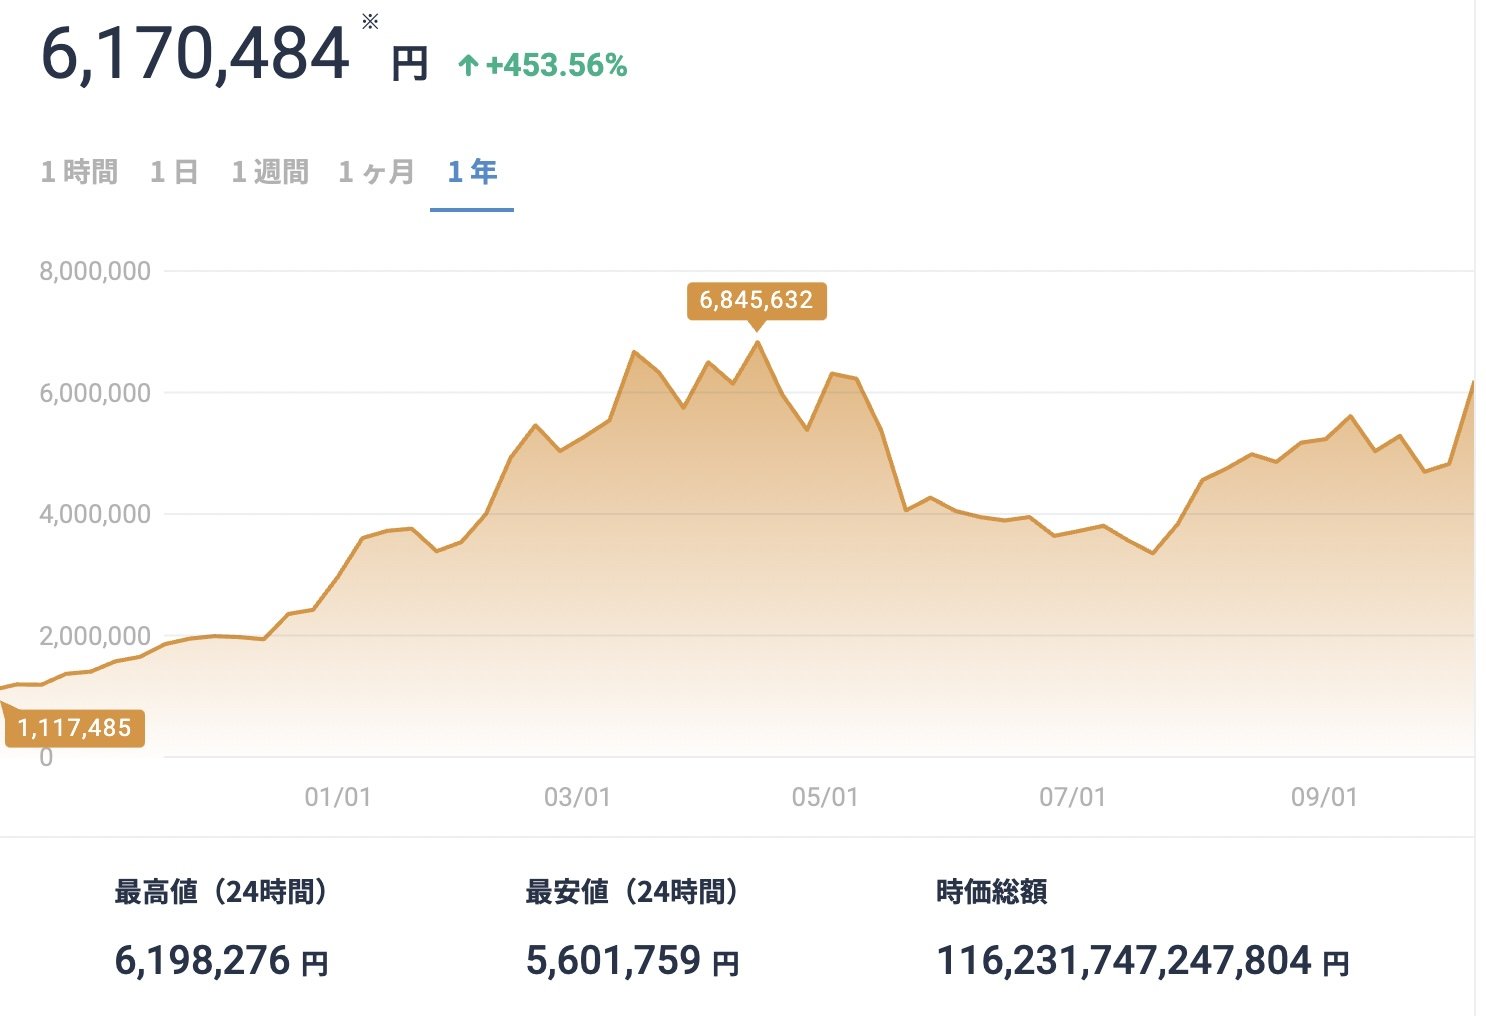Click the 最高値（24時間）heading

tap(223, 891)
